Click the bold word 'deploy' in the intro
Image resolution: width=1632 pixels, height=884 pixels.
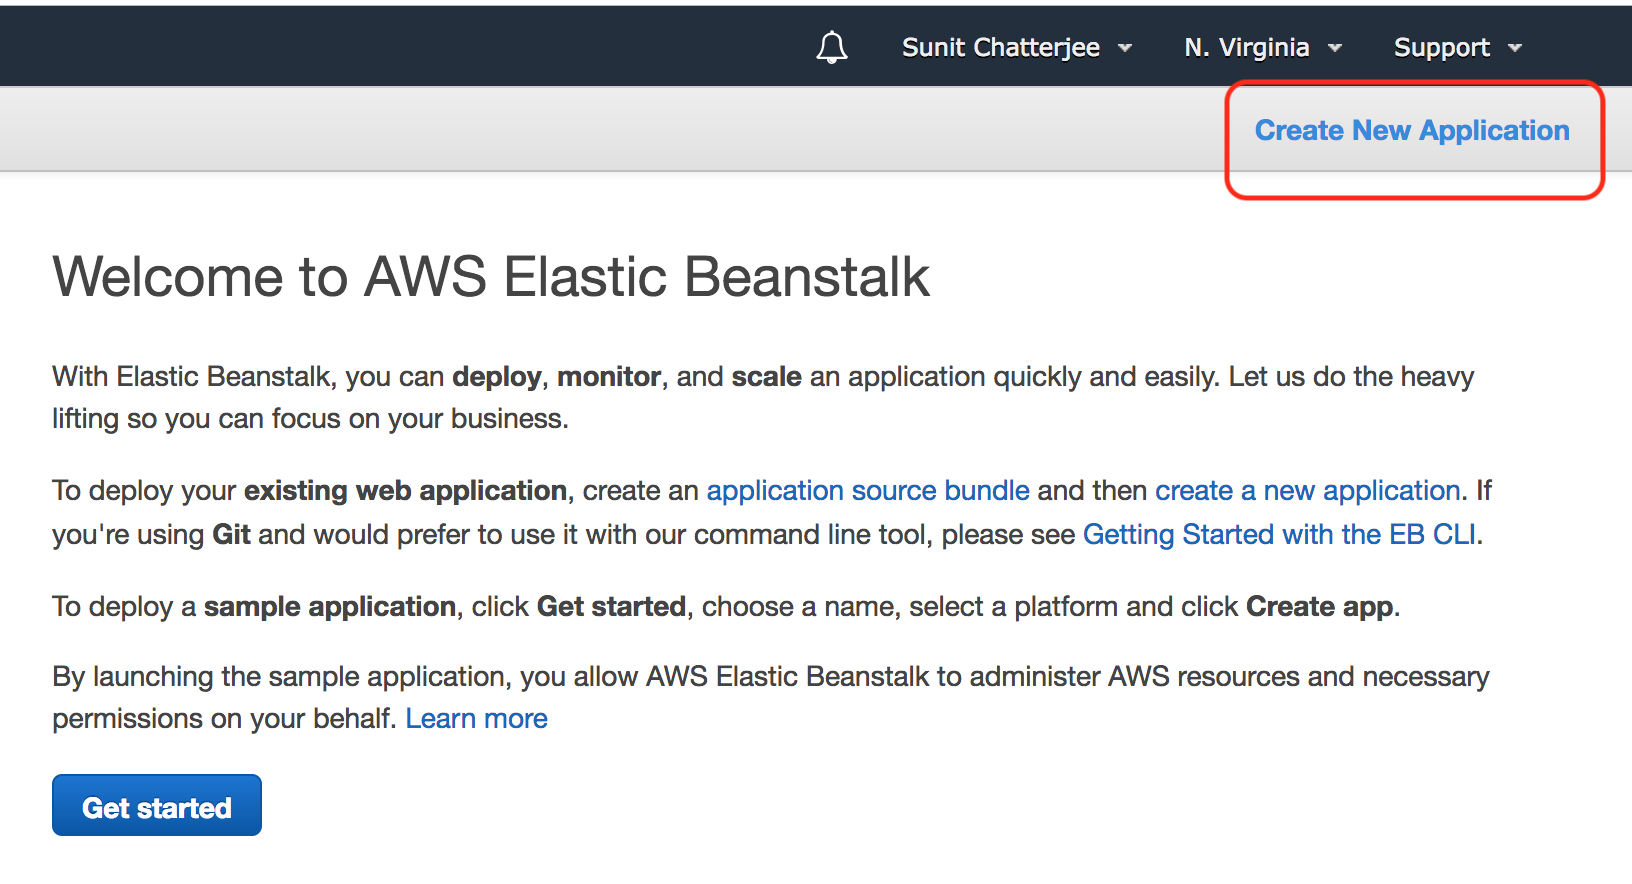pyautogui.click(x=496, y=377)
